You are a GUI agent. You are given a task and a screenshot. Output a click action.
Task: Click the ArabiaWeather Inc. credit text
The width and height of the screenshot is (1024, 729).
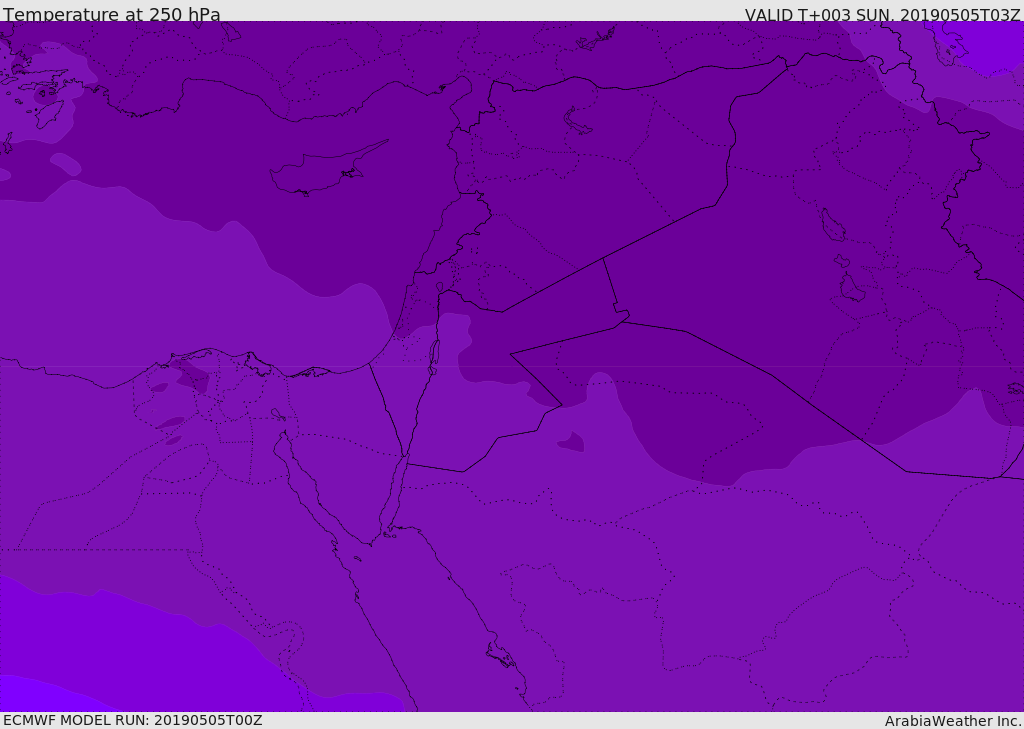coord(952,721)
